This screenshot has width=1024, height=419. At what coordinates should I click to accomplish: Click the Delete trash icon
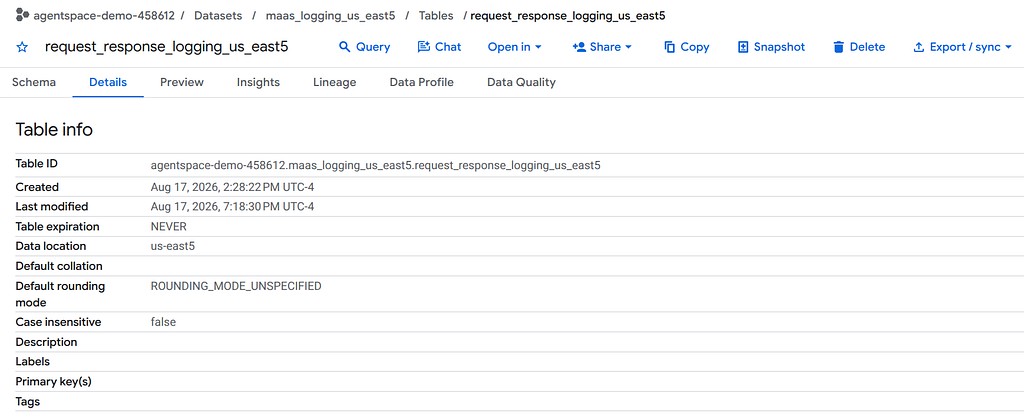tap(839, 47)
